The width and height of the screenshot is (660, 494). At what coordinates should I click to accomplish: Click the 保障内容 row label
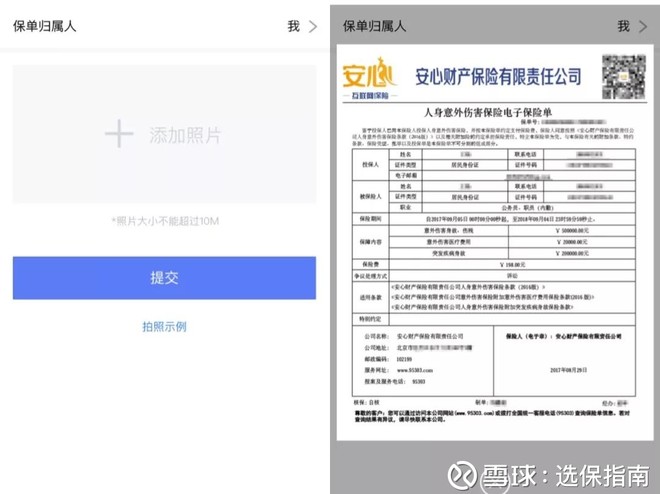tap(370, 242)
